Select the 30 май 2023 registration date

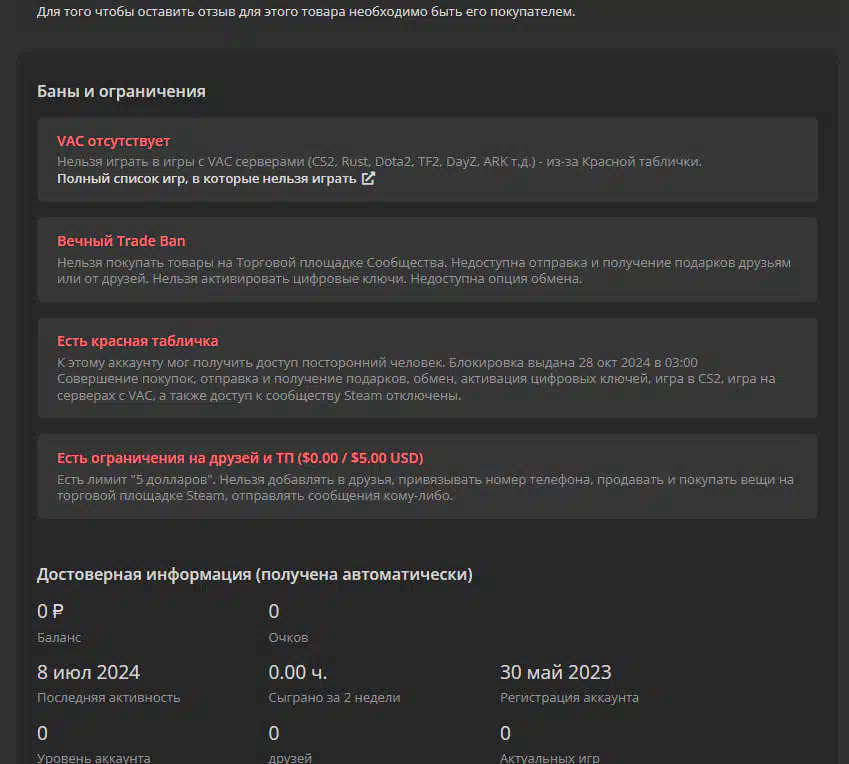point(556,672)
